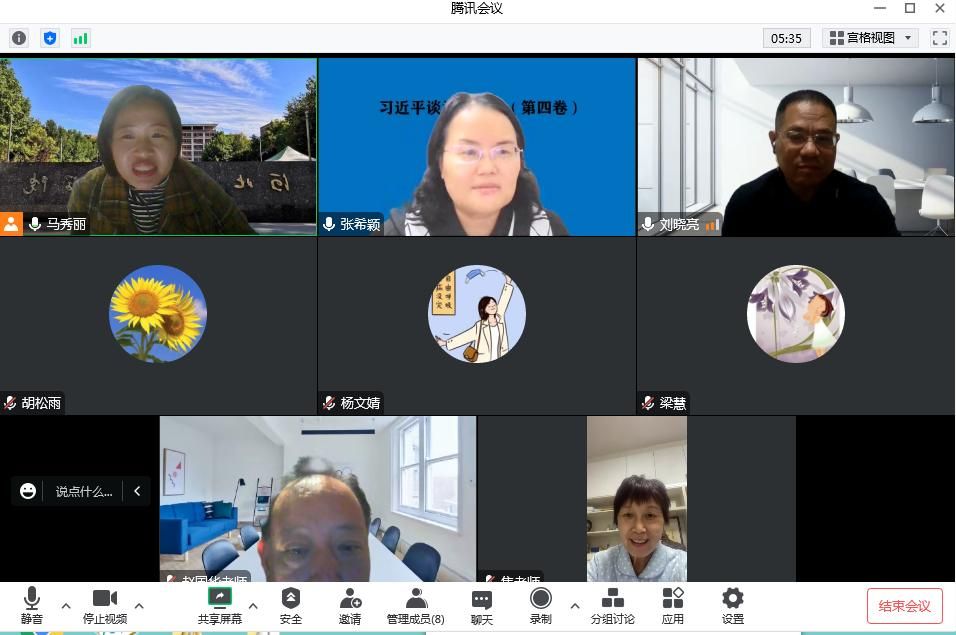Click the blue security shield icon
Screen dimensions: 956x635
pos(50,38)
